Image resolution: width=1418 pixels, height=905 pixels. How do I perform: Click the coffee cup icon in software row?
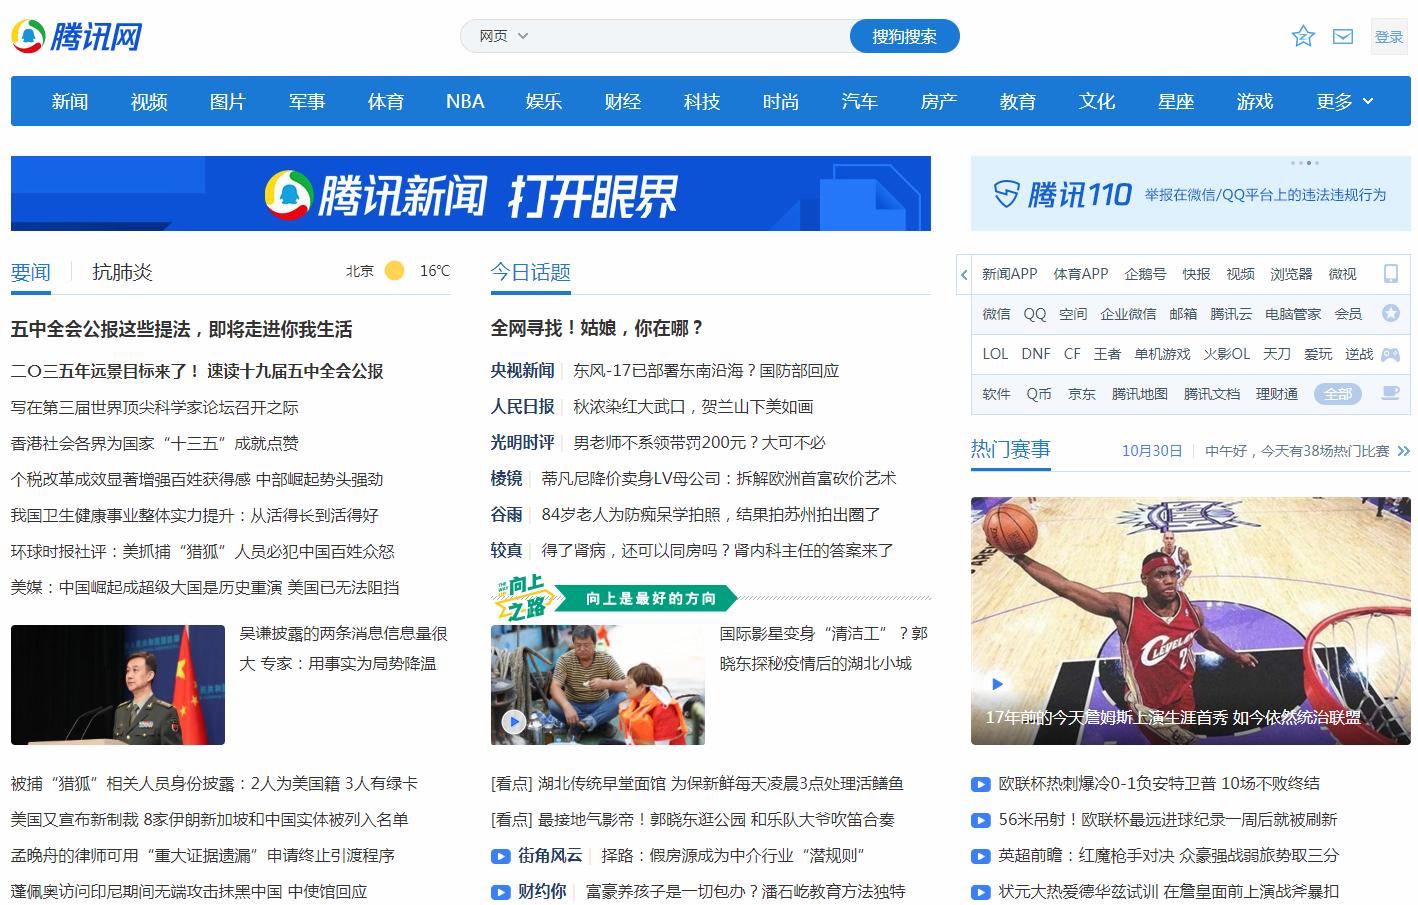coord(1390,393)
